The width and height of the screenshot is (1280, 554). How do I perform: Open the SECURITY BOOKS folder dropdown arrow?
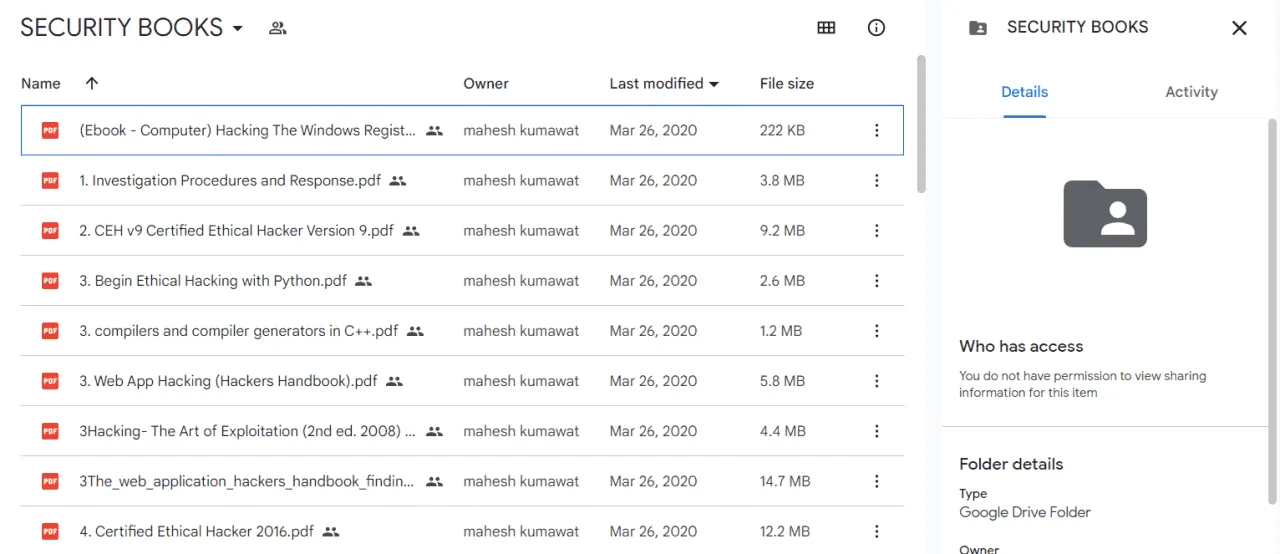click(237, 28)
